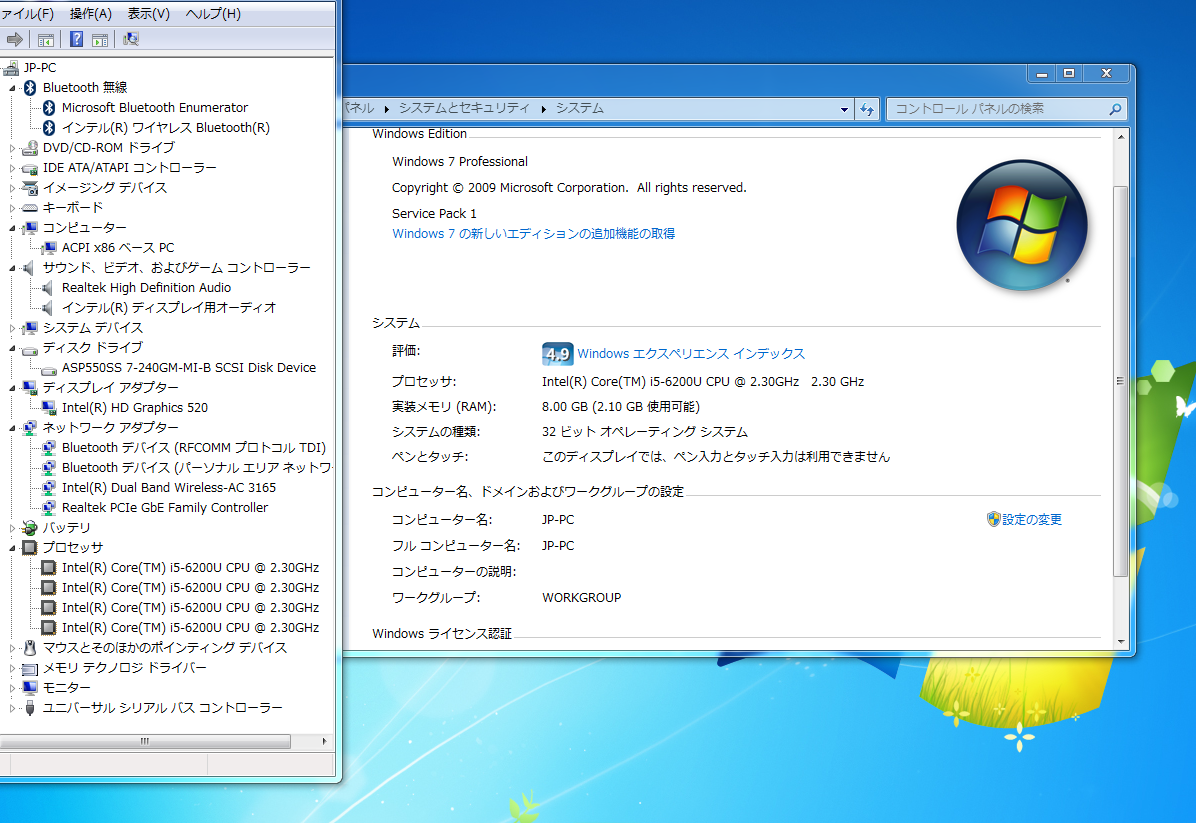Click the 設定の変更 link
Image resolution: width=1196 pixels, height=823 pixels.
point(1031,519)
